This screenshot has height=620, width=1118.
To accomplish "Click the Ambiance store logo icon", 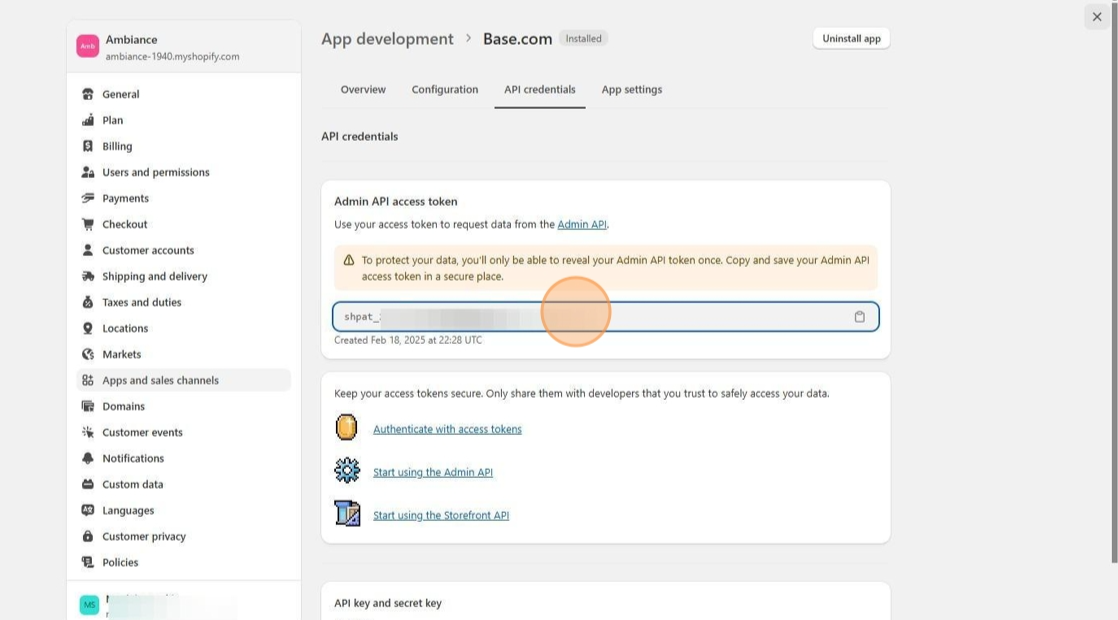I will [88, 47].
